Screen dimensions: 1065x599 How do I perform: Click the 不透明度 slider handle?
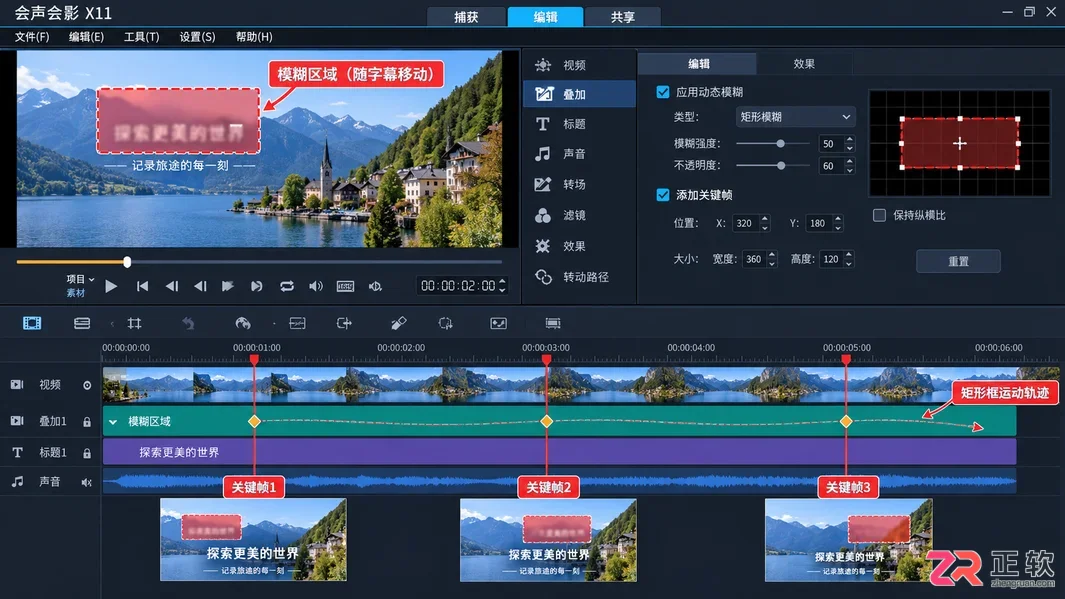pyautogui.click(x=781, y=166)
